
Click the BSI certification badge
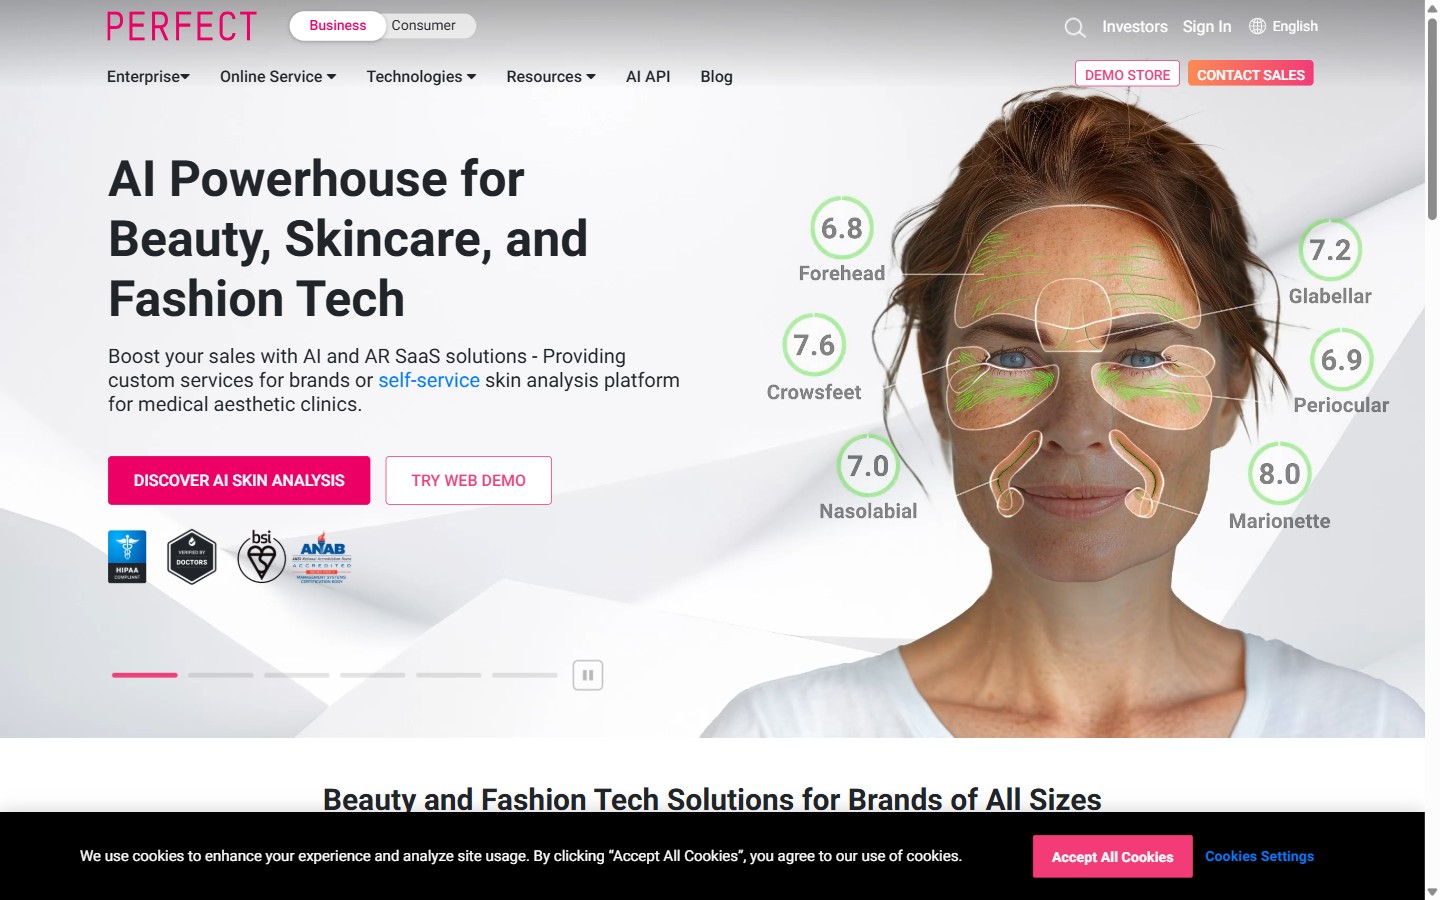(x=261, y=556)
